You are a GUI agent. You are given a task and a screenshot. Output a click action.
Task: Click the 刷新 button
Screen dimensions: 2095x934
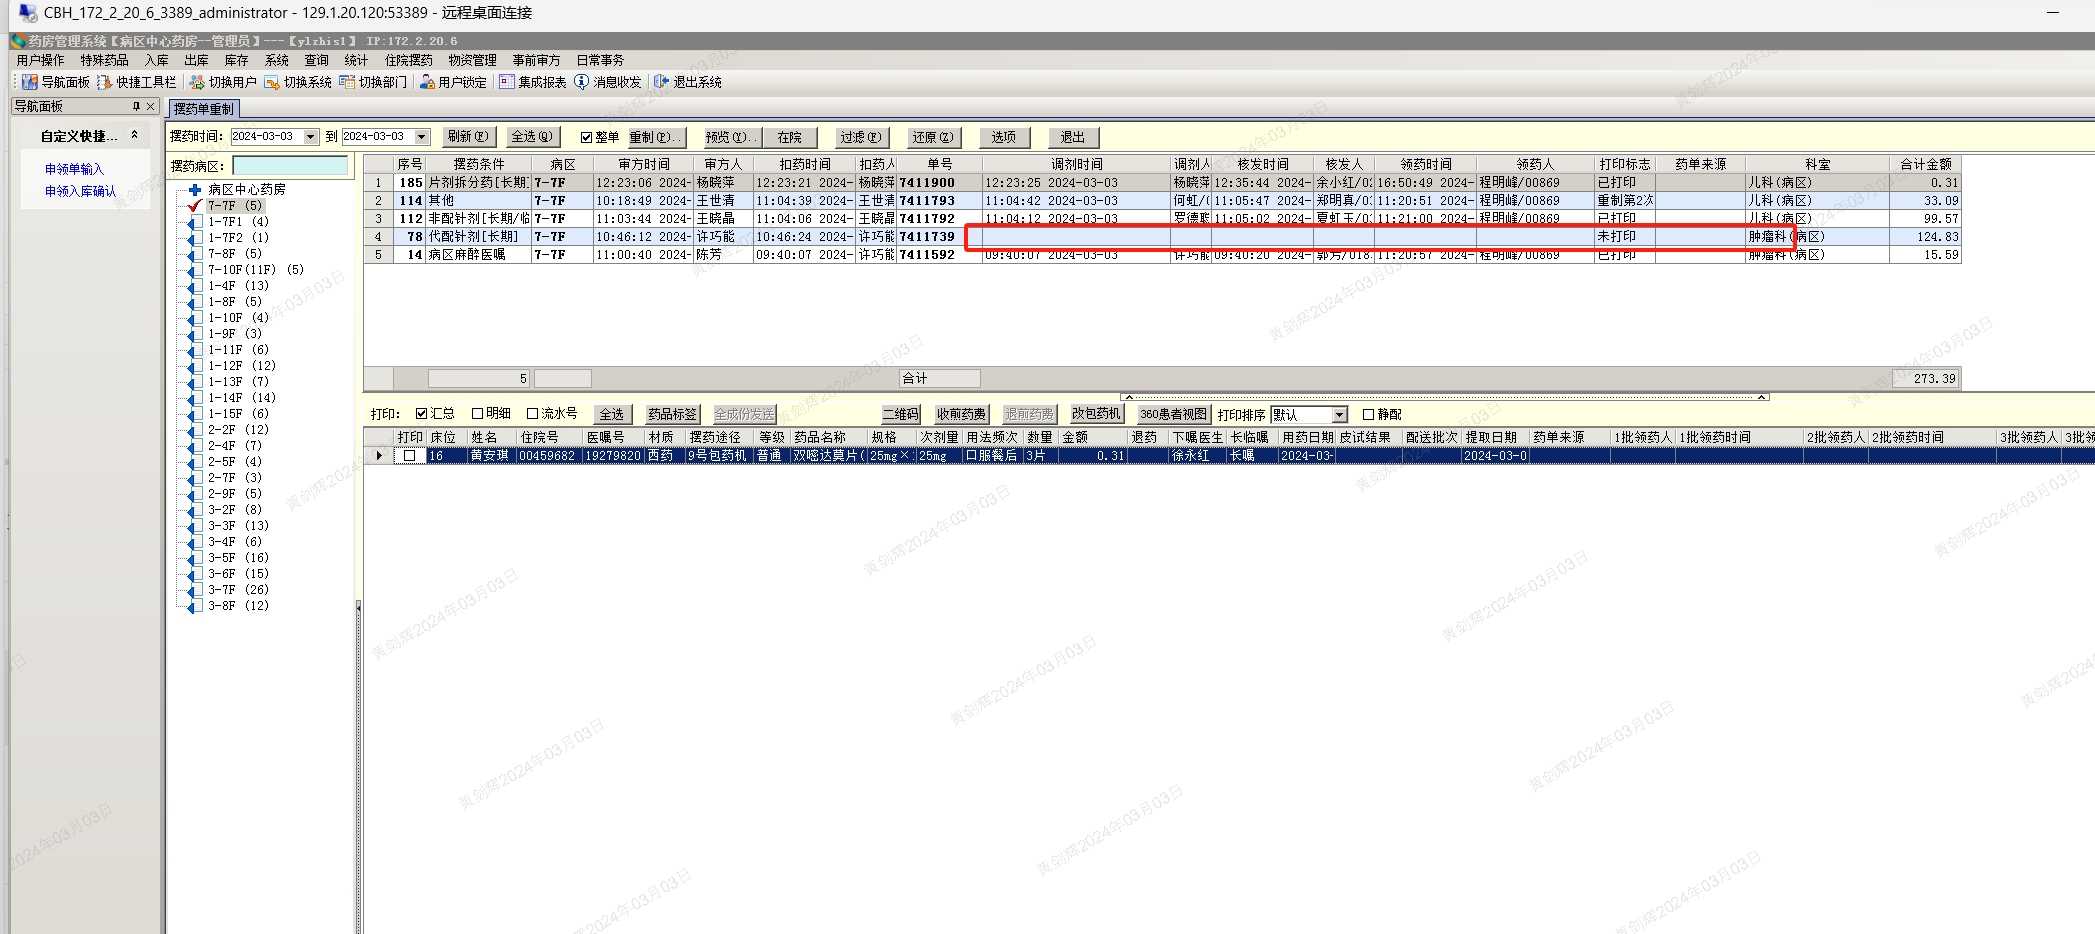coord(468,137)
